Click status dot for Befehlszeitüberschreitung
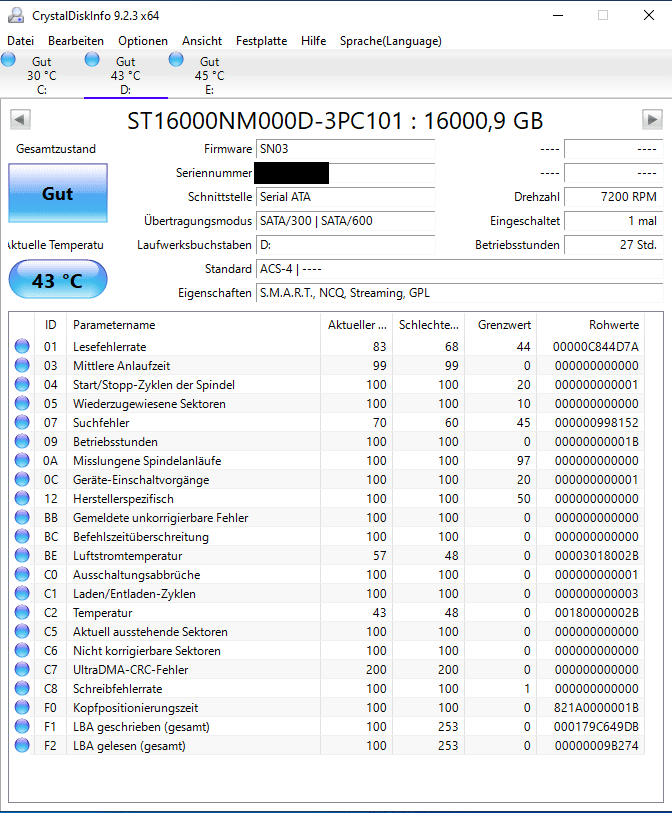 point(22,537)
